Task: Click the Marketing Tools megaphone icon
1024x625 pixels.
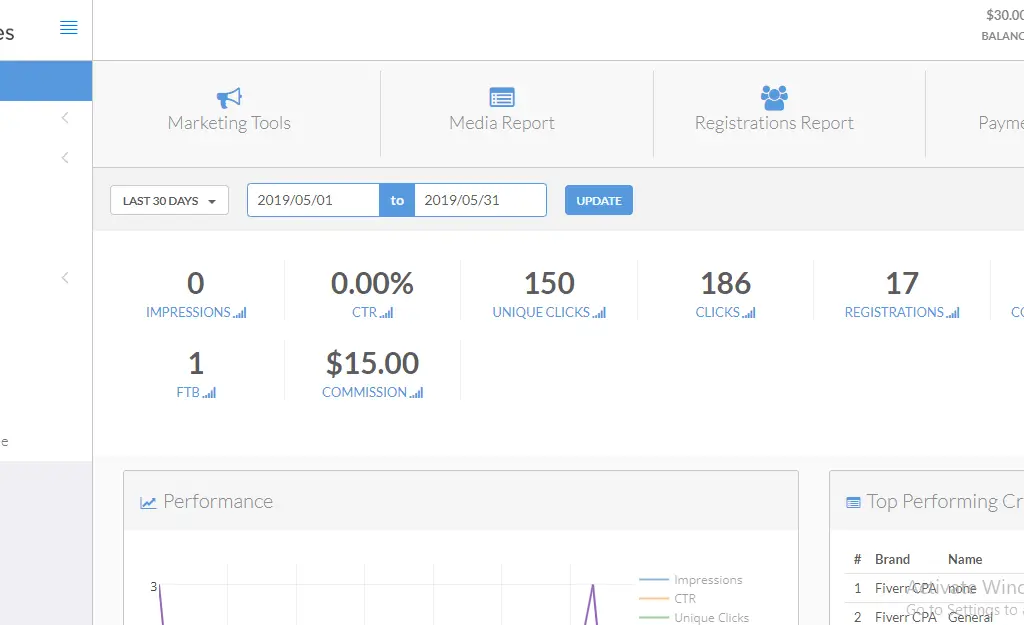Action: (x=229, y=98)
